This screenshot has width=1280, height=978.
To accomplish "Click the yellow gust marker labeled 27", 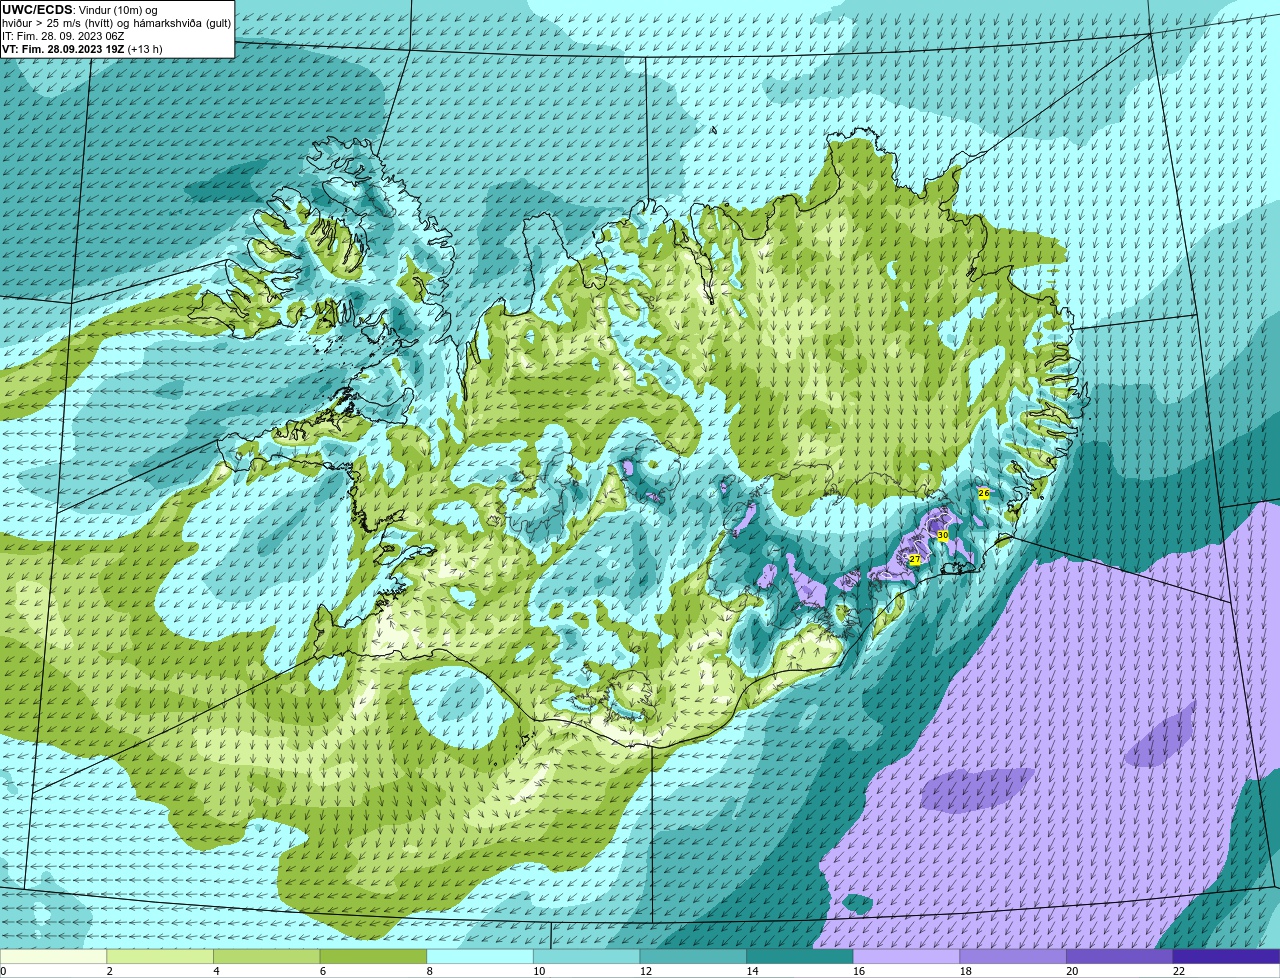I will point(914,560).
